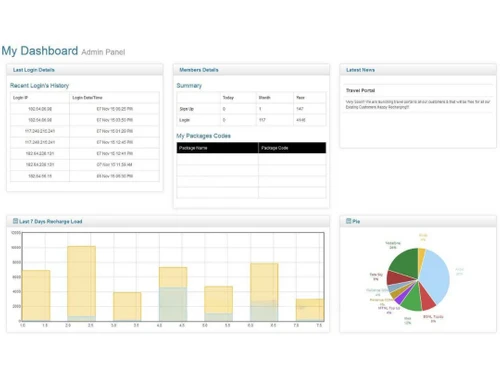500x375 pixels.
Task: Open the My Dashboard page heading
Action: [40, 51]
